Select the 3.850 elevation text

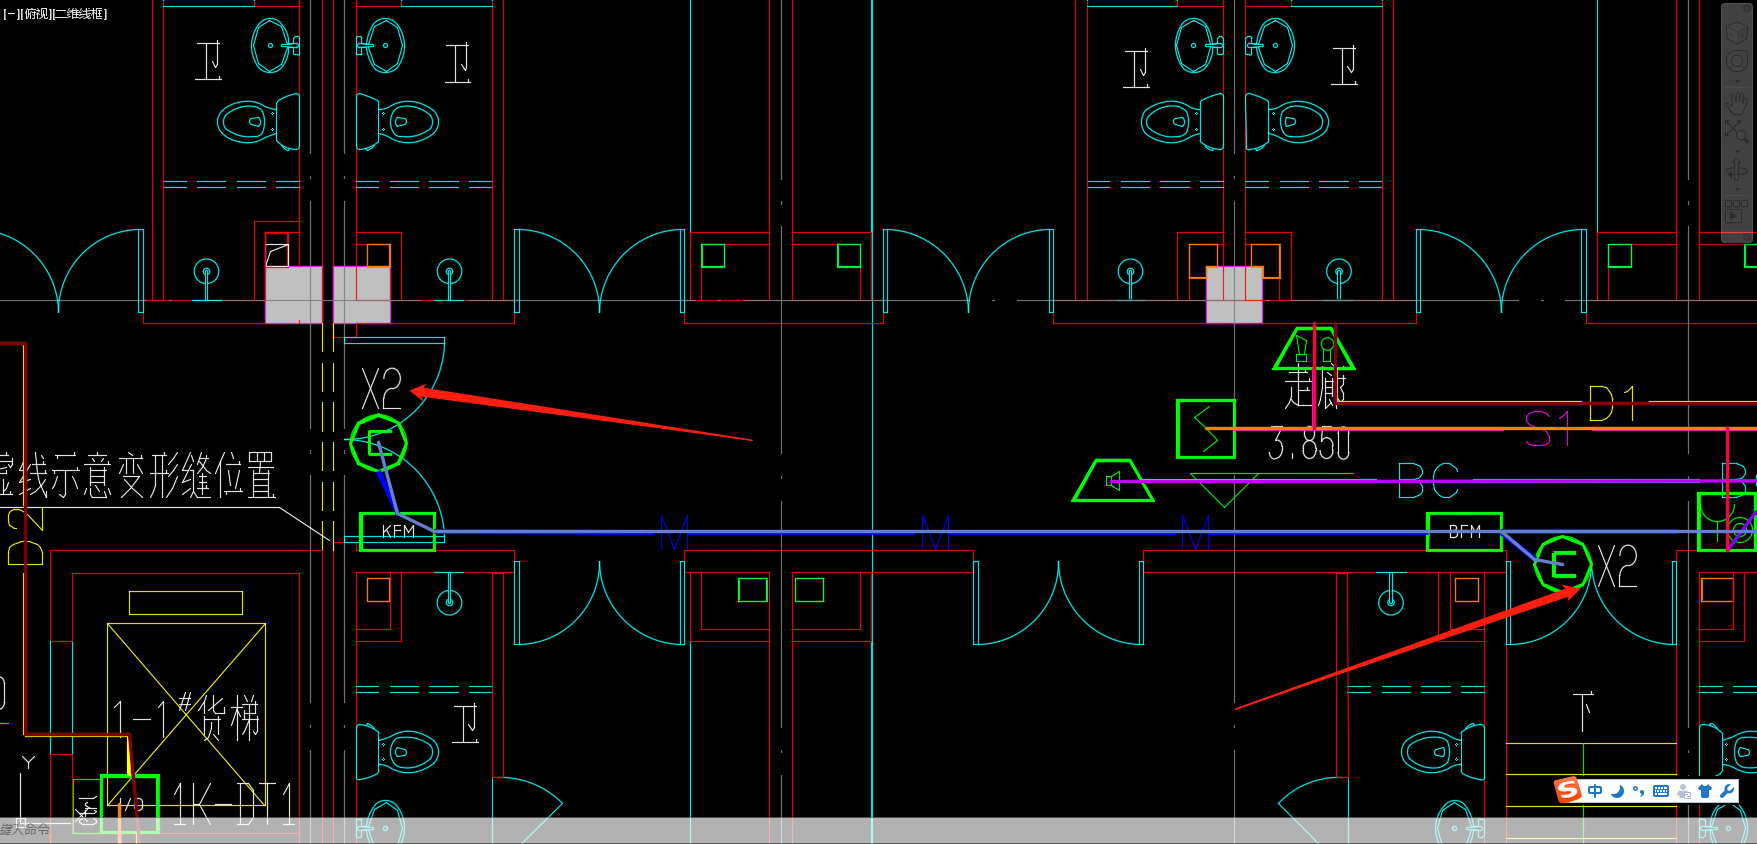coord(1309,443)
